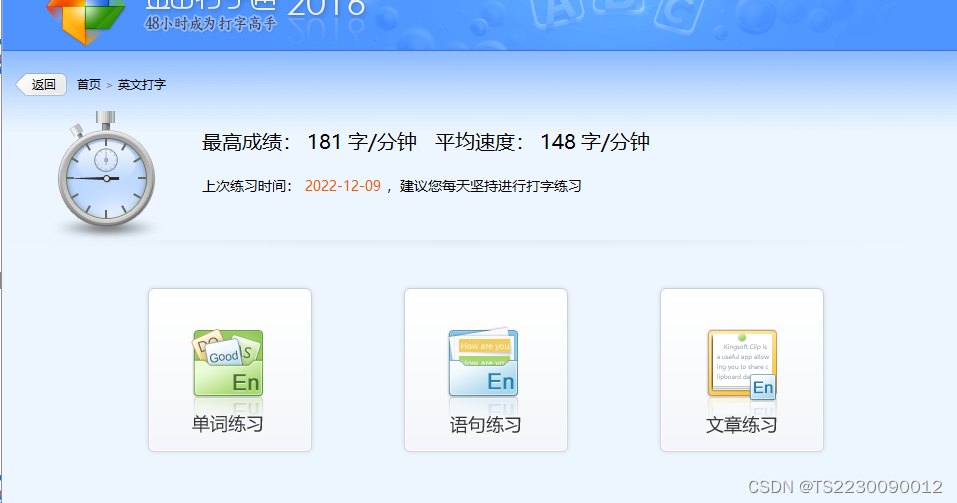
Task: Click the green 'Good' word practice icon
Action: point(228,363)
